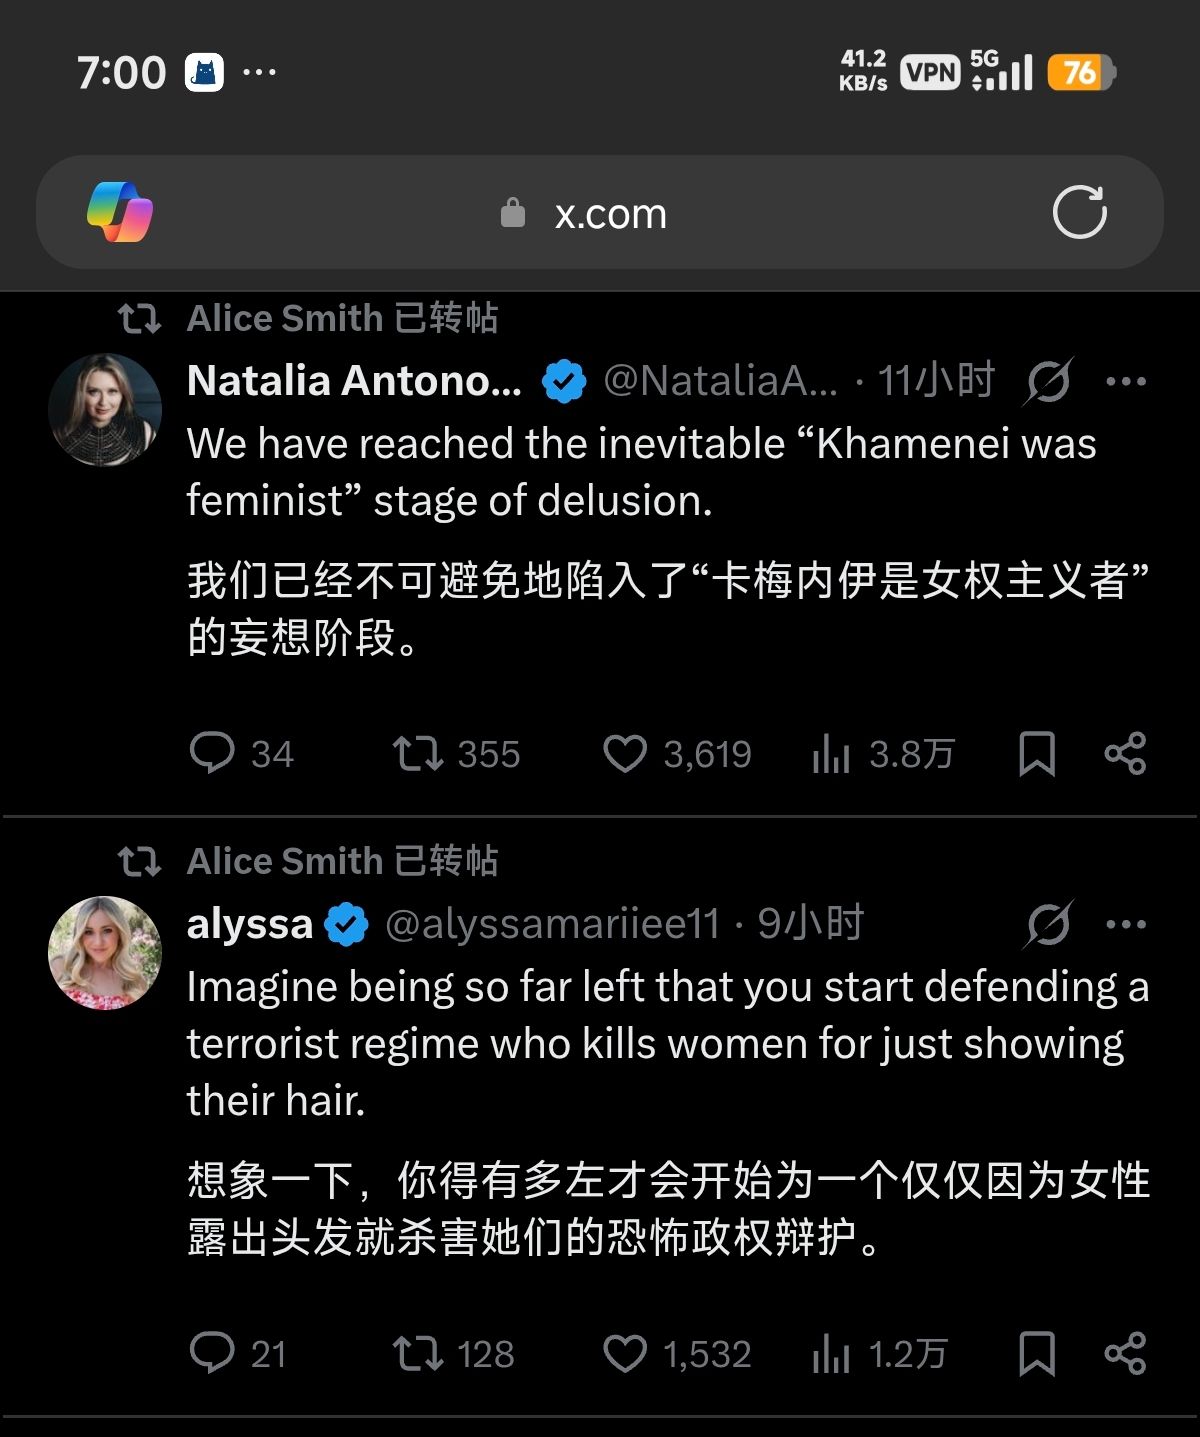Reply to Natalia Antonova's post

pos(212,754)
